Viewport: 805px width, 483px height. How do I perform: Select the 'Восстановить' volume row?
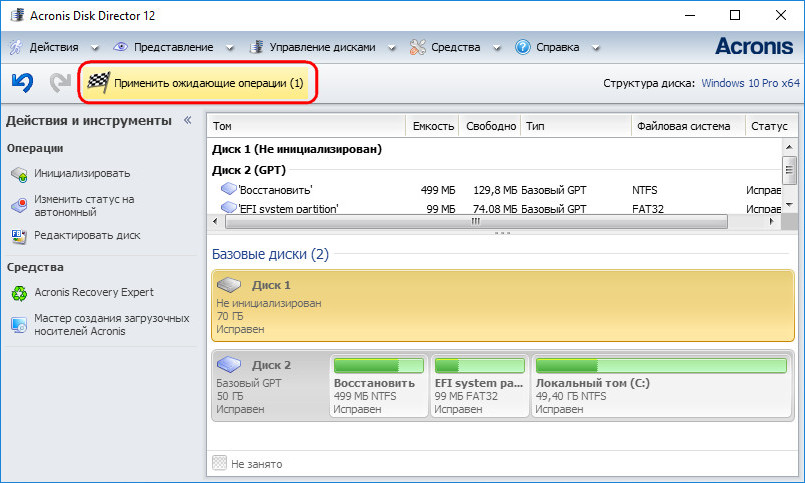(x=494, y=190)
